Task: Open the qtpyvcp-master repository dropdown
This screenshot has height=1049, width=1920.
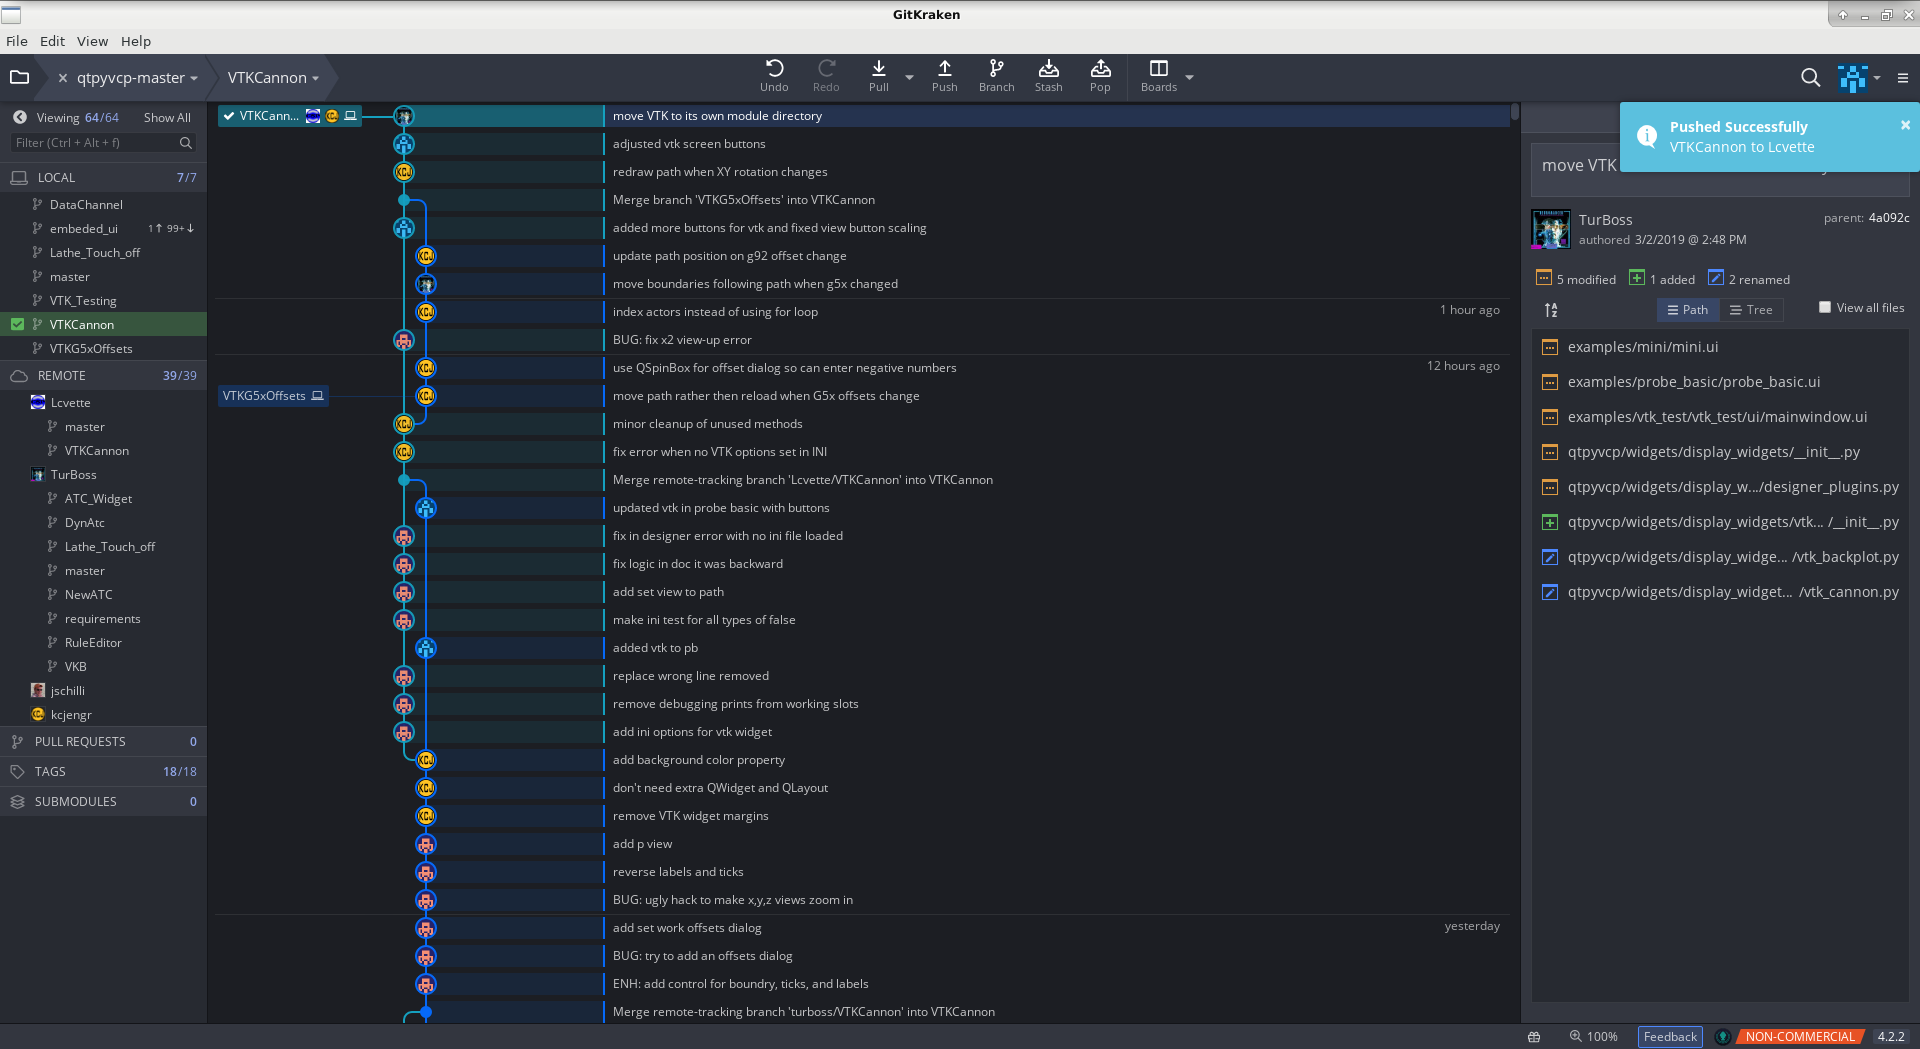Action: (137, 78)
